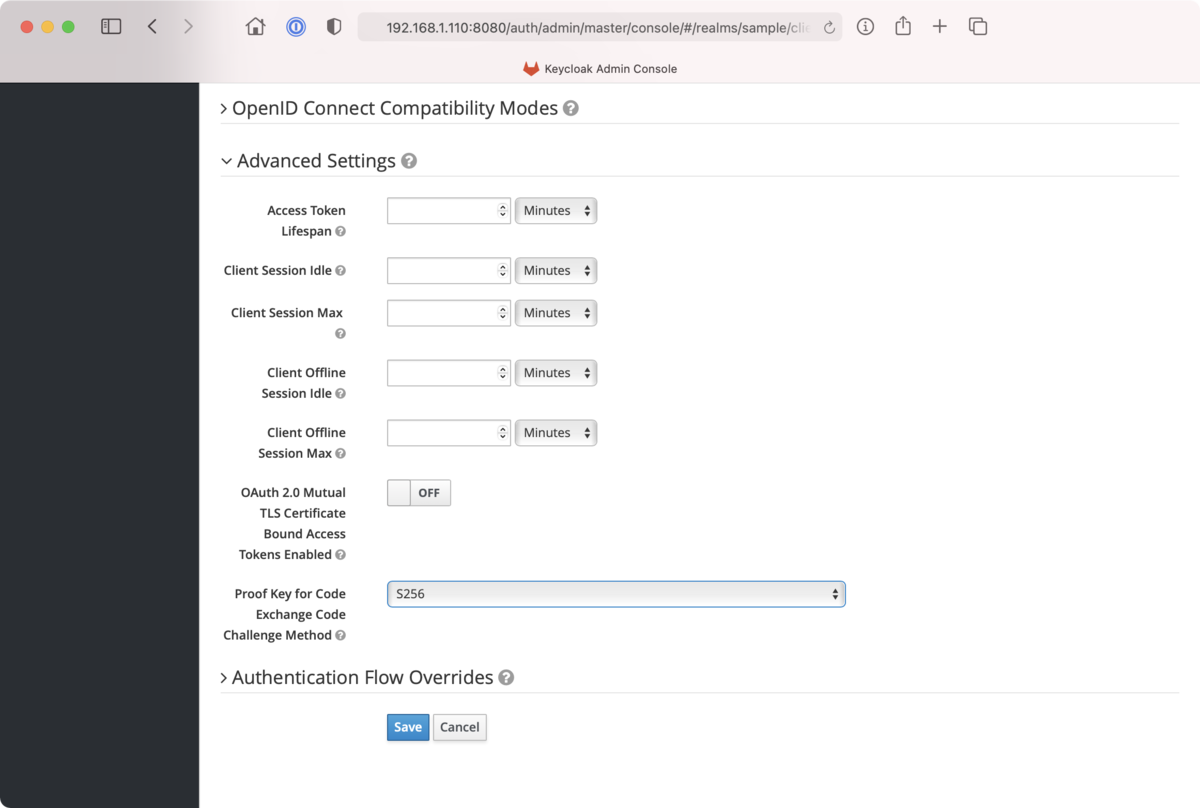The height and width of the screenshot is (808, 1200).
Task: Click help icon for Client Session Idle
Action: tap(341, 271)
